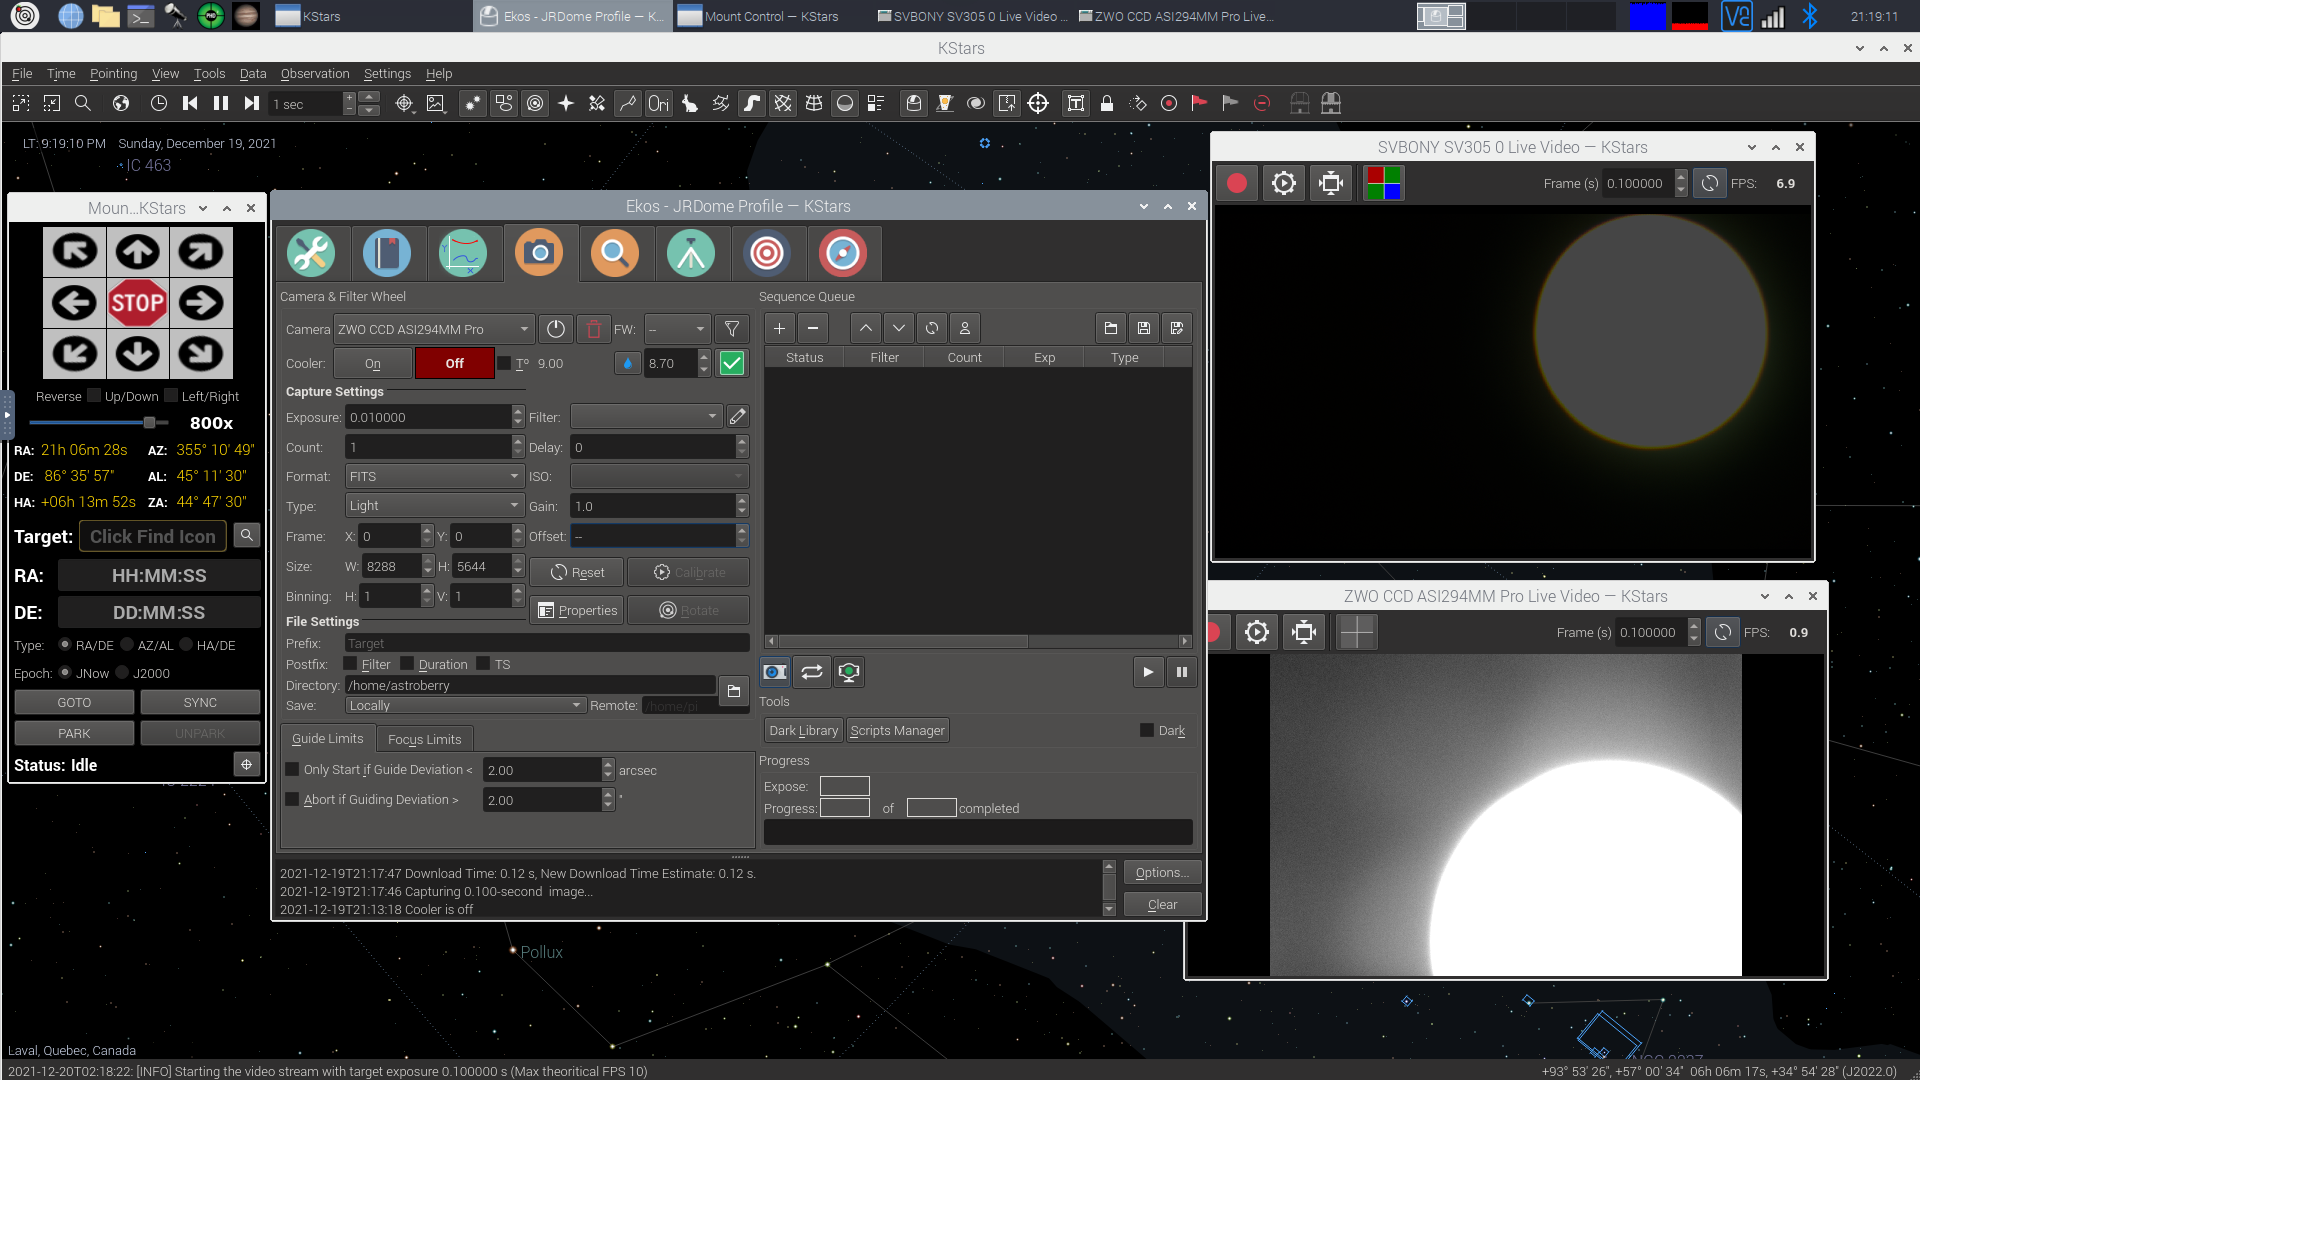Start the sequence with play button
2321x1247 pixels.
(x=1148, y=672)
